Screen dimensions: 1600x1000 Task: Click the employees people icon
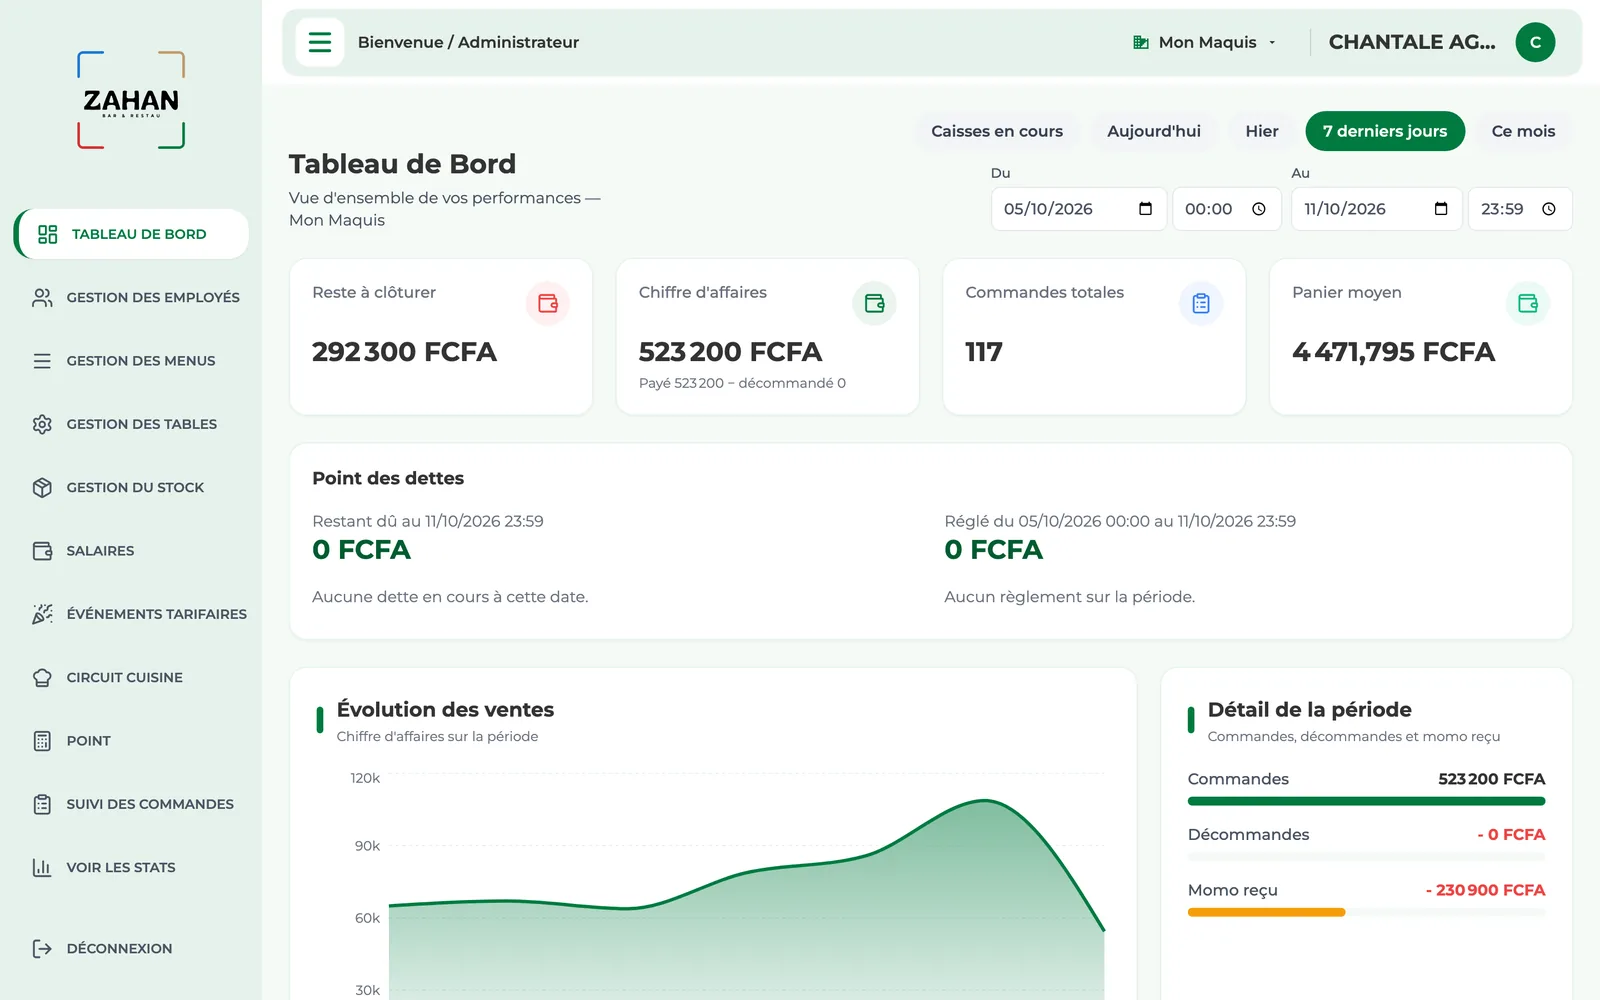[x=42, y=297]
